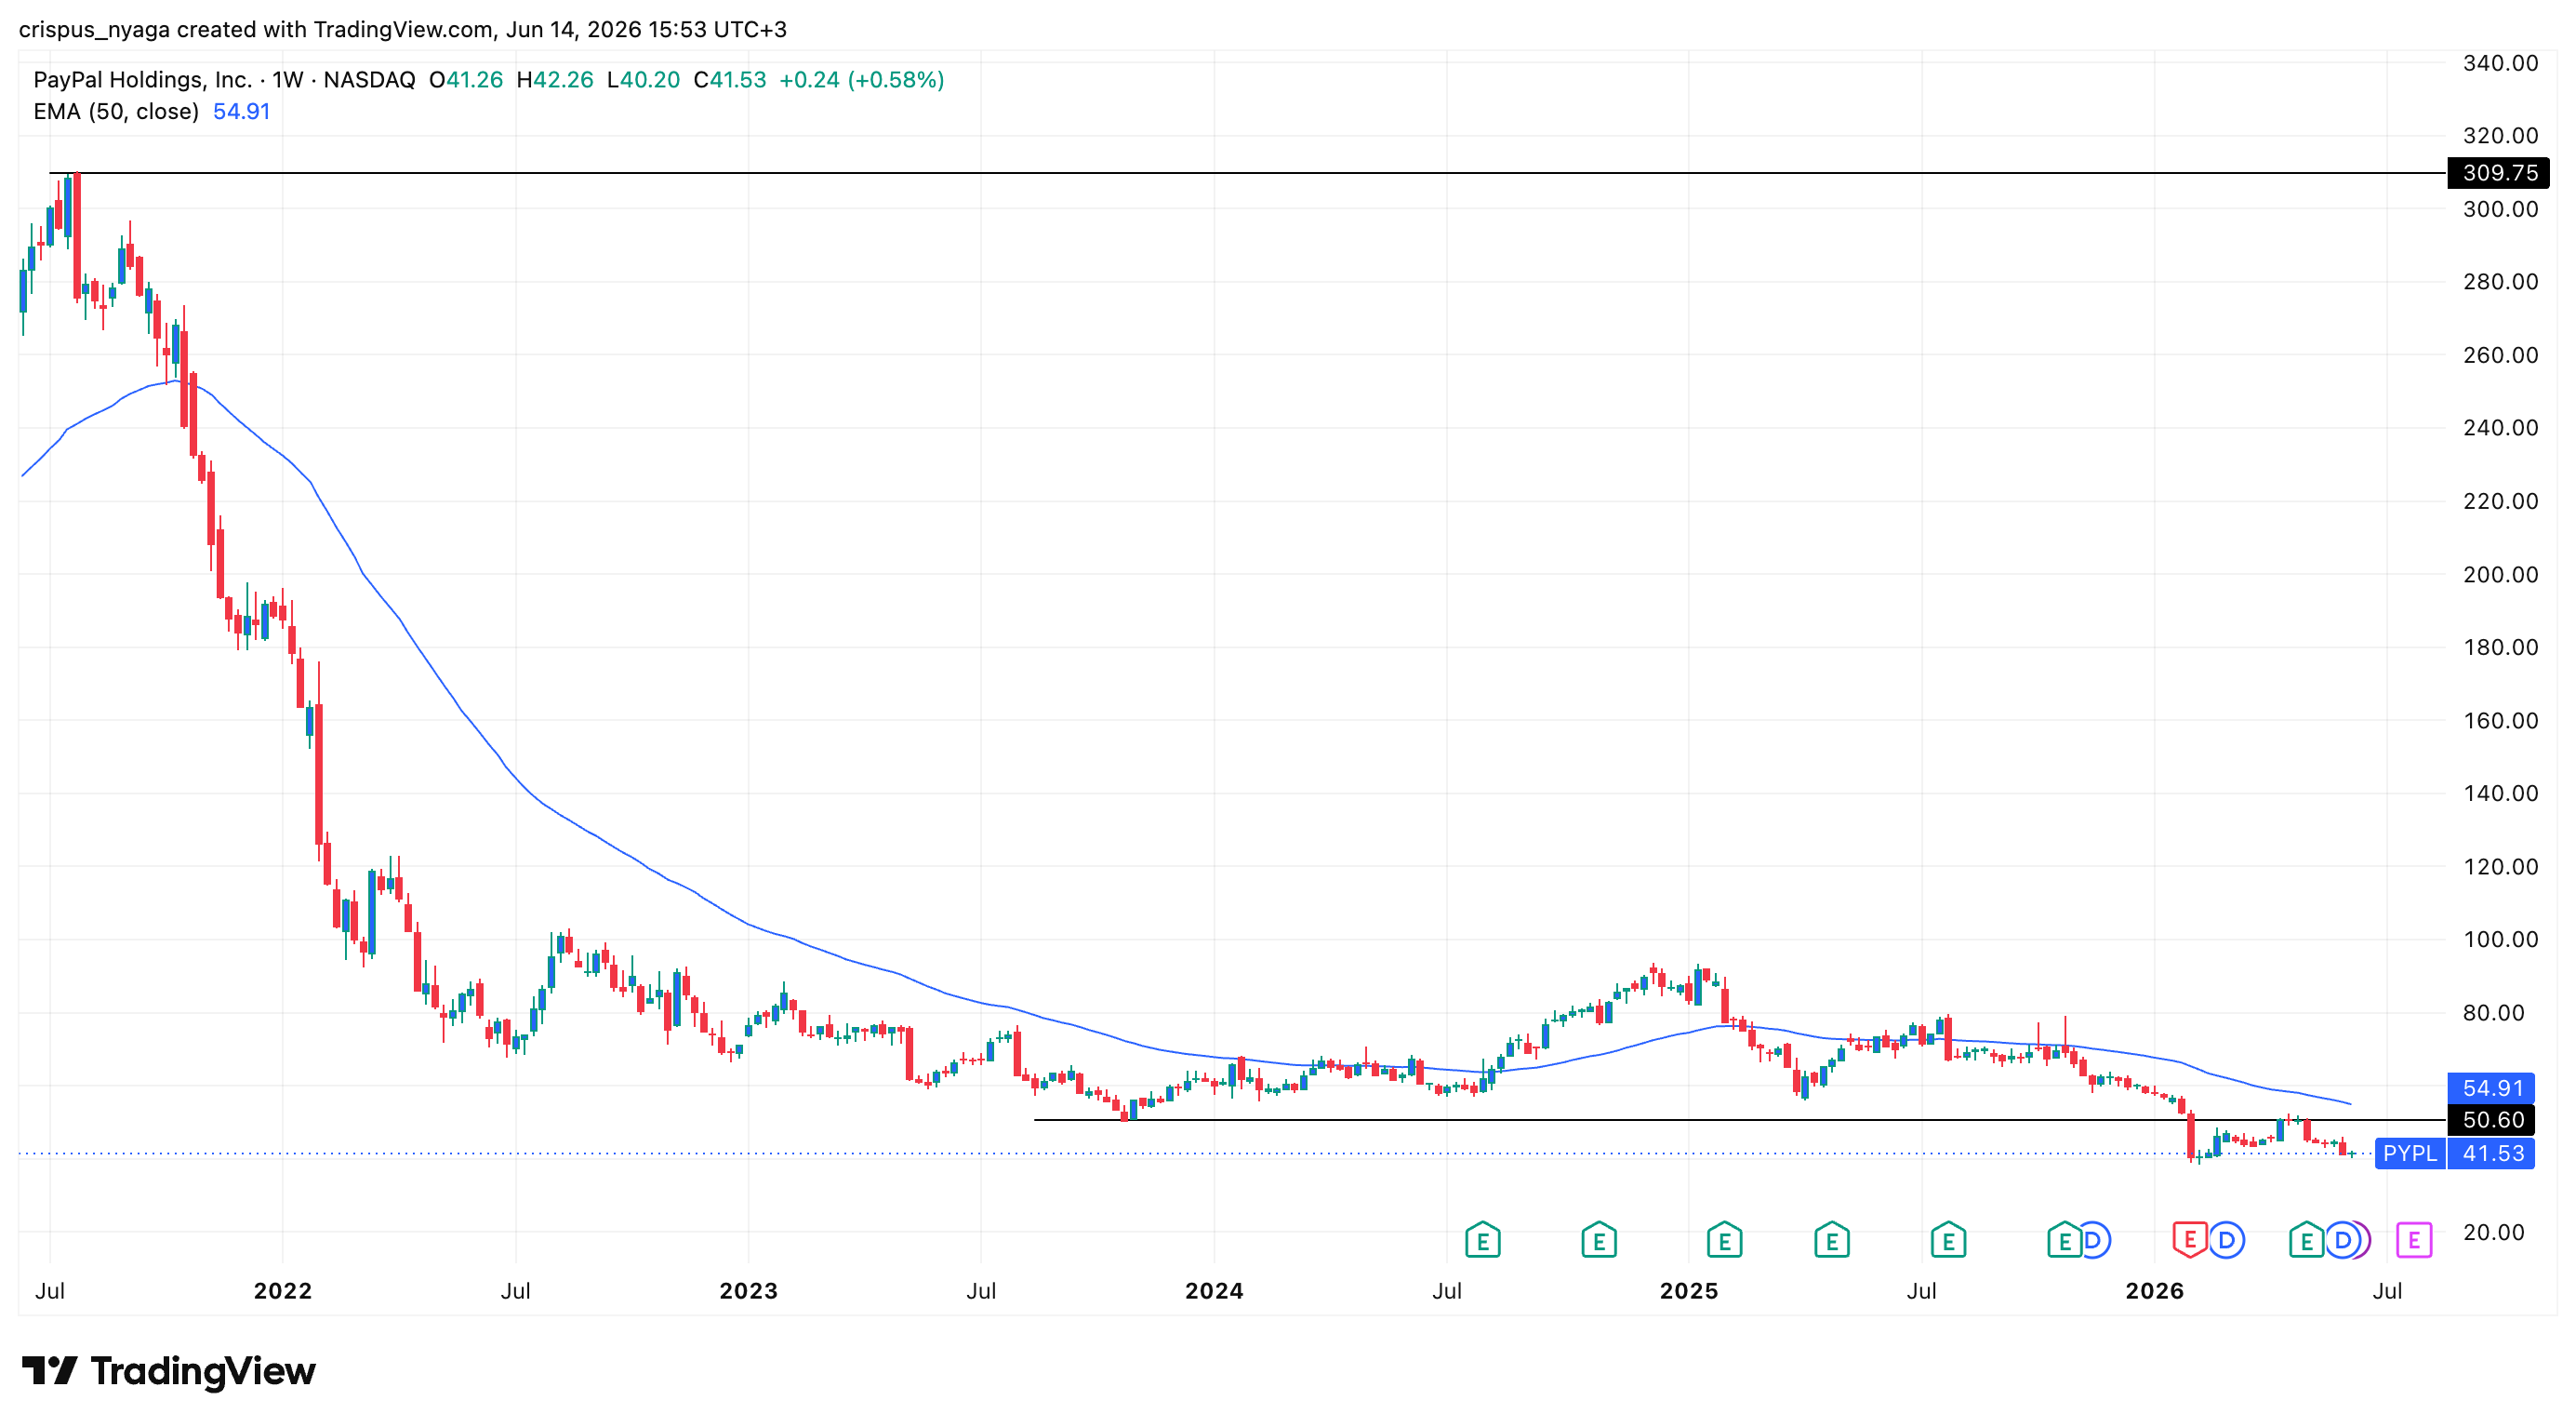2576x1427 pixels.
Task: Click the 160.00 price scale label
Action: (x=2500, y=720)
